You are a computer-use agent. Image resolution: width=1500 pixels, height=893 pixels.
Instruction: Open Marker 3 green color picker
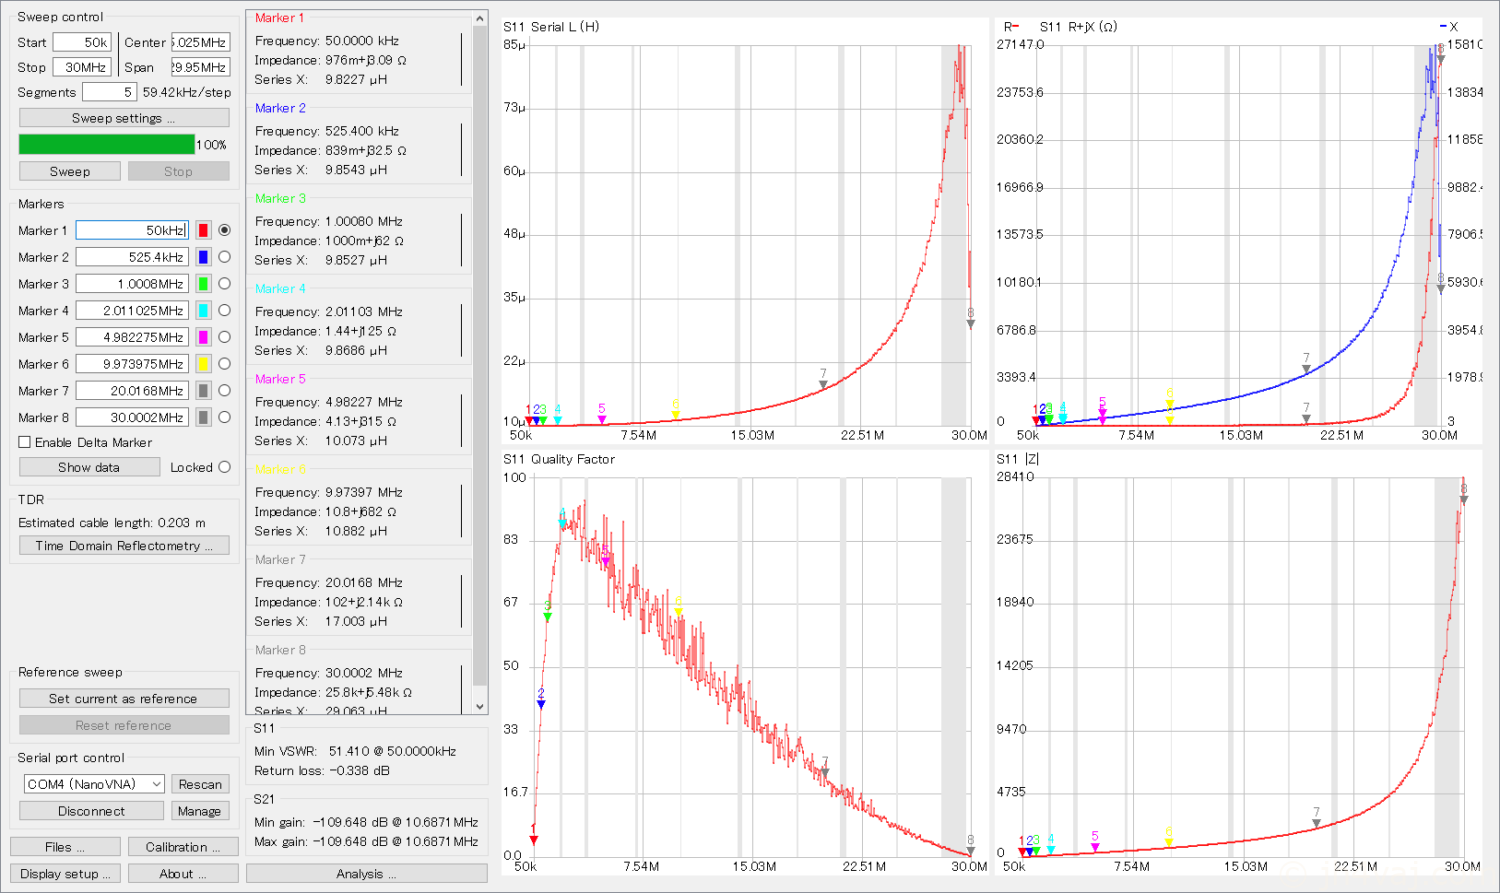203,284
